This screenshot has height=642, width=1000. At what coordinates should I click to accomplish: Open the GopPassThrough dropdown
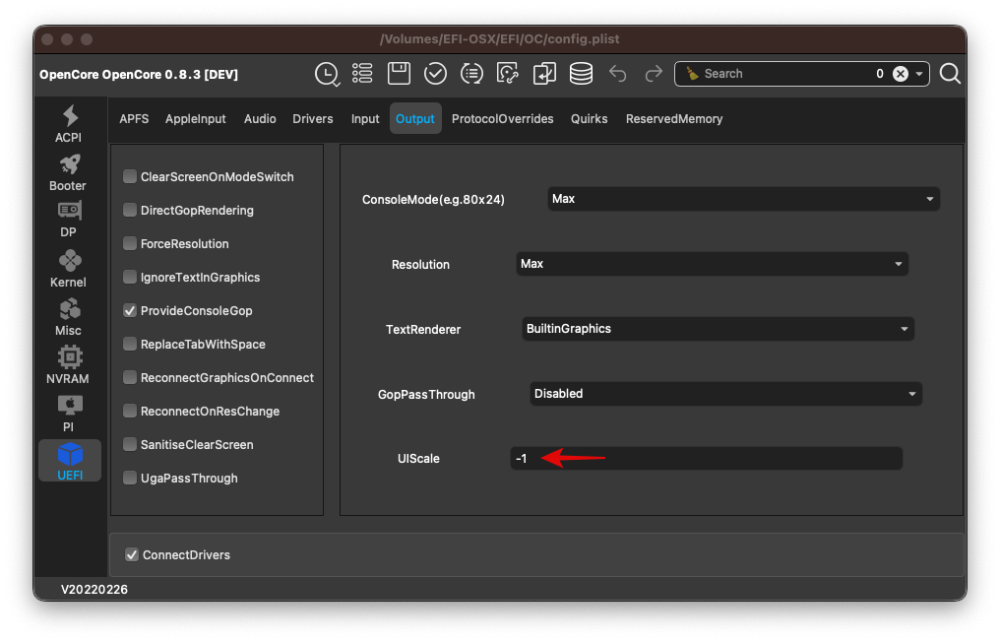[726, 394]
